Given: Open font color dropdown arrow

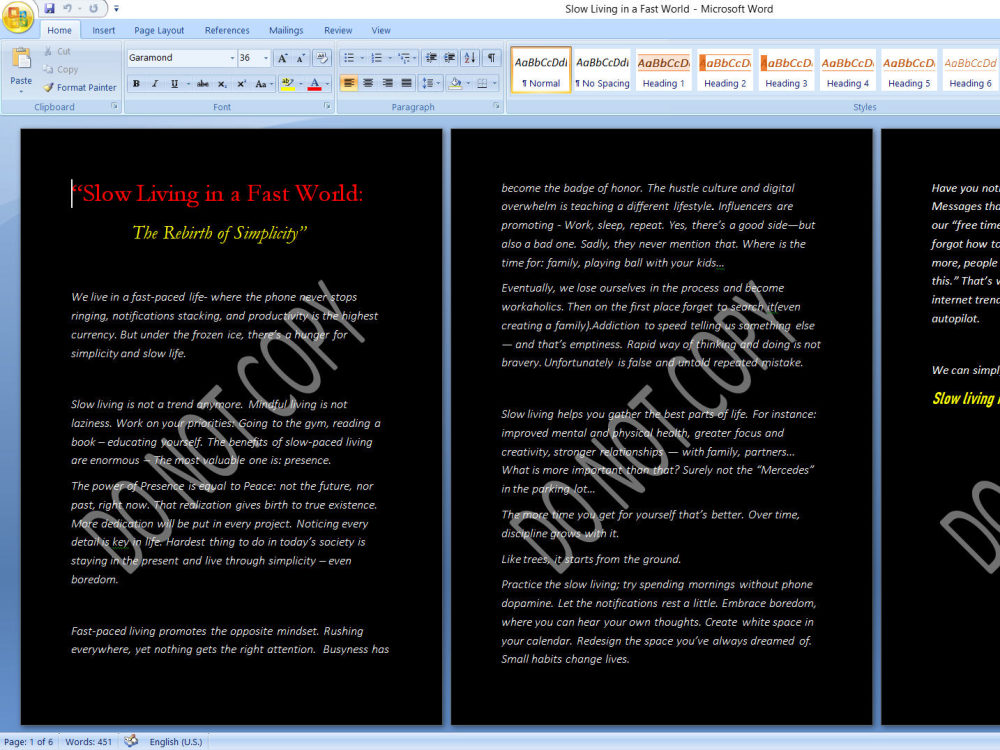Looking at the screenshot, I should [327, 84].
